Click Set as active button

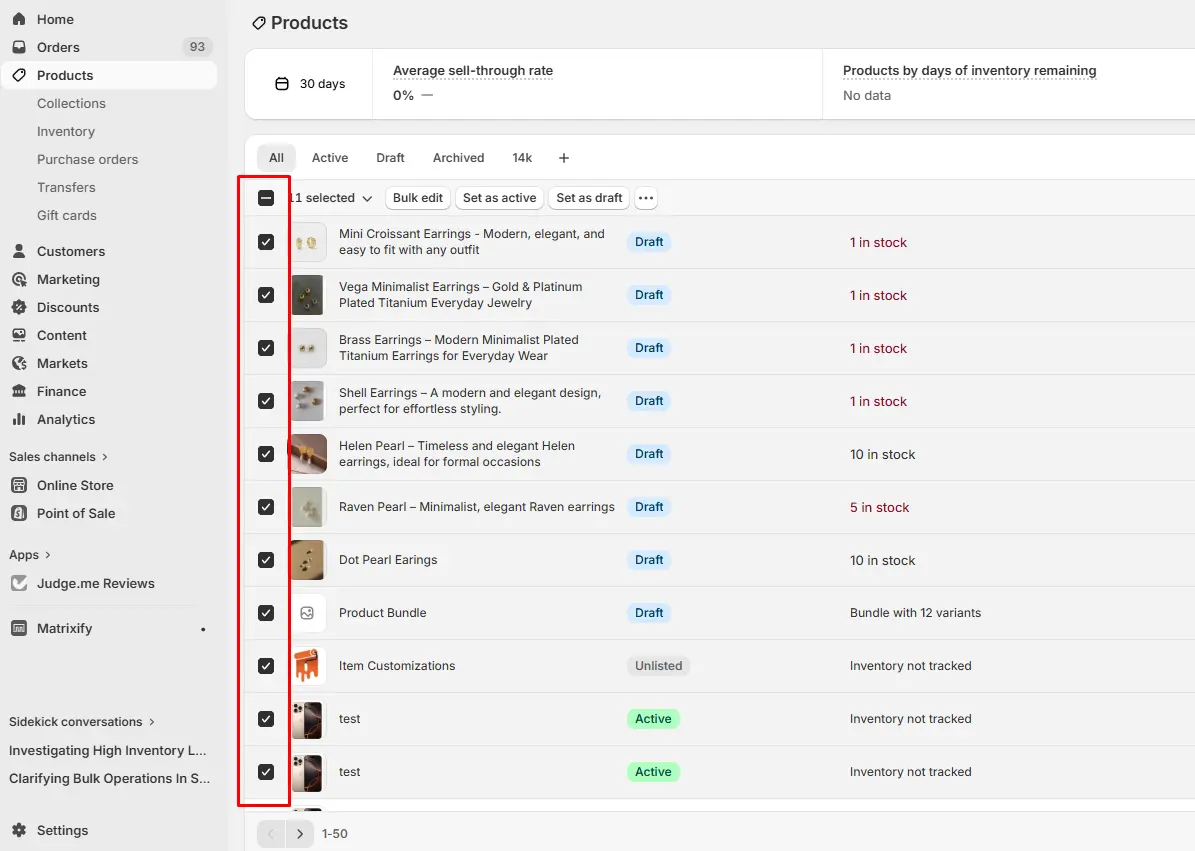click(499, 198)
